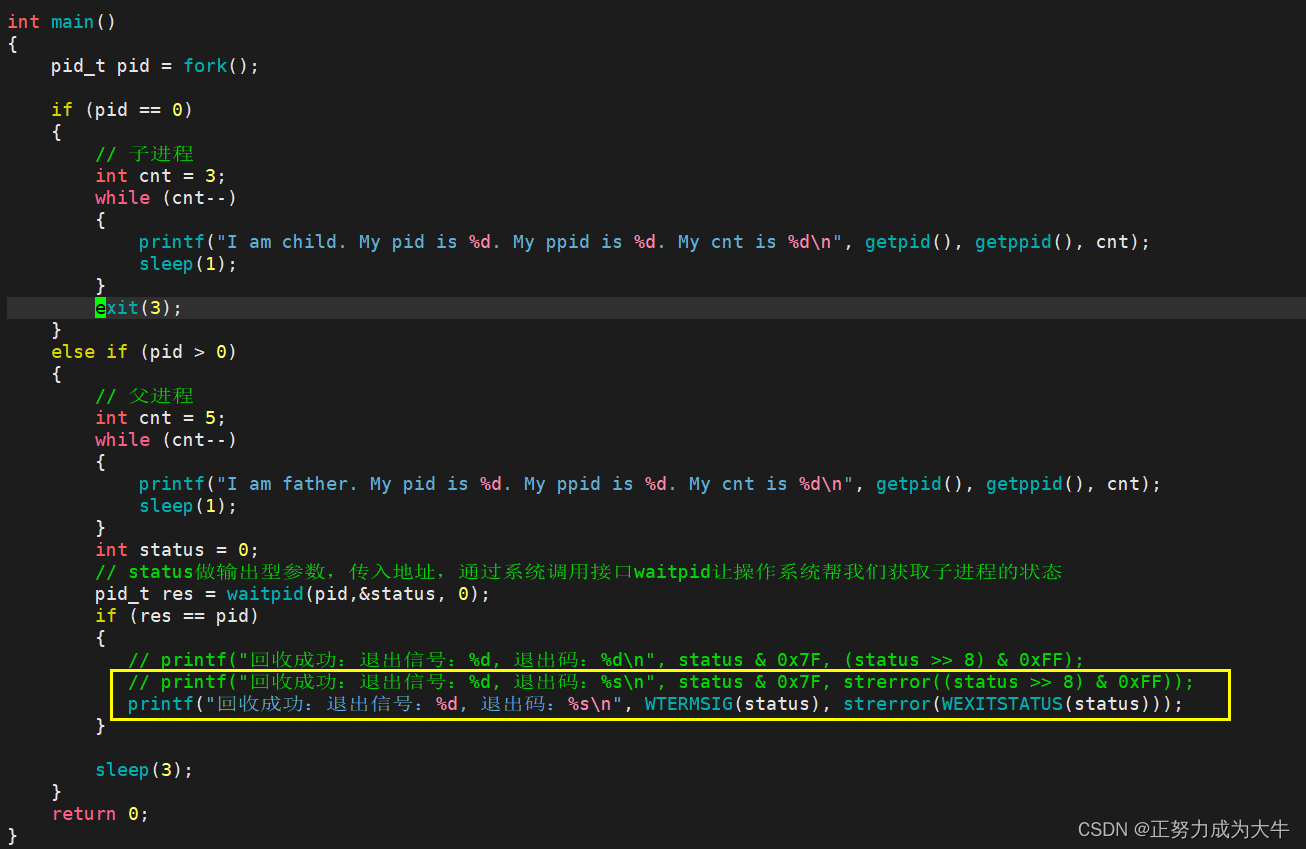Click commented printf using '(status >> 8) & 0xFF);'
This screenshot has height=849, width=1306.
tap(606, 659)
